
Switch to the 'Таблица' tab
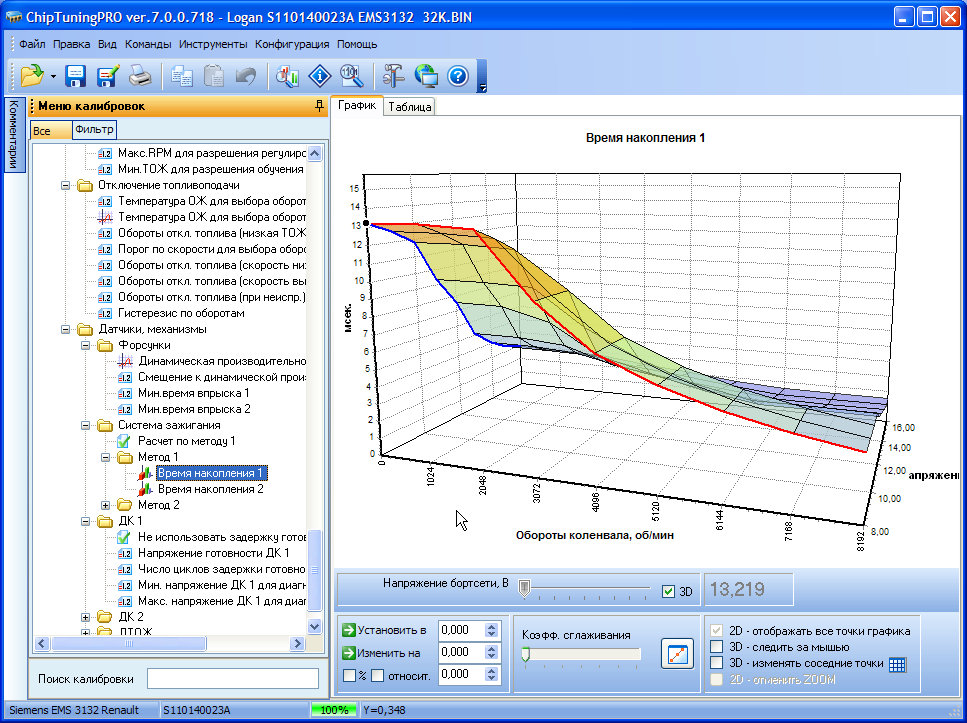[409, 107]
